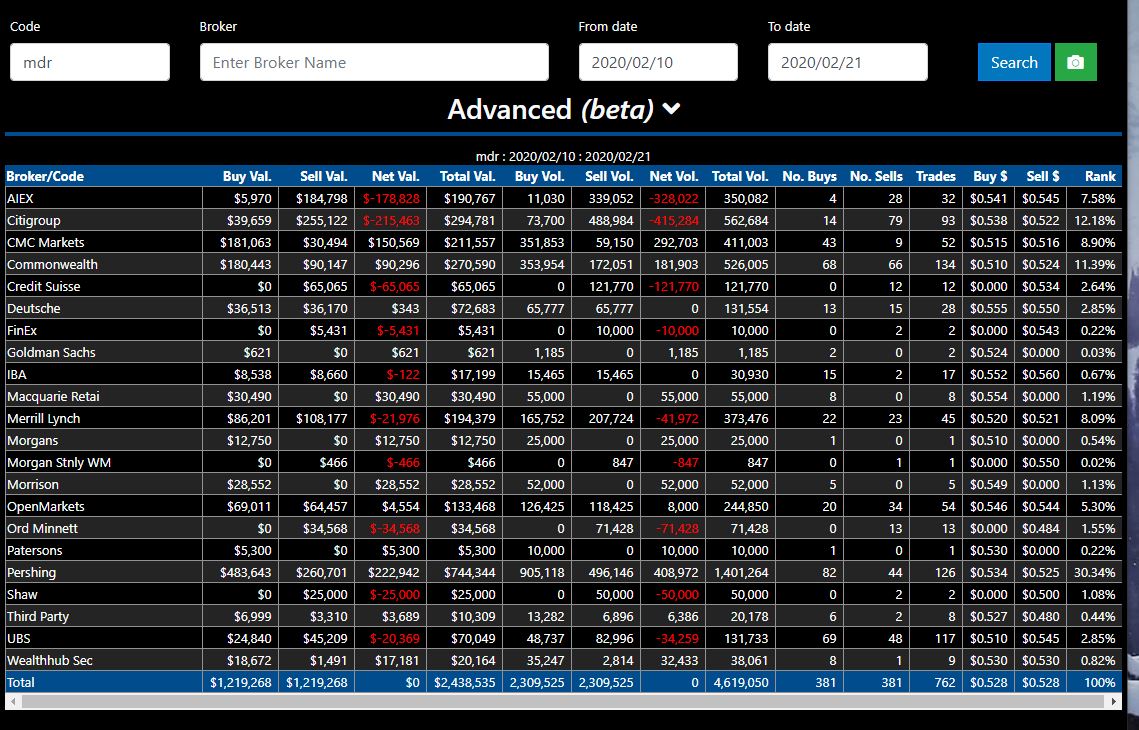This screenshot has width=1139, height=730.
Task: Select the Wealthhub Sec broker name
Action: pos(50,660)
